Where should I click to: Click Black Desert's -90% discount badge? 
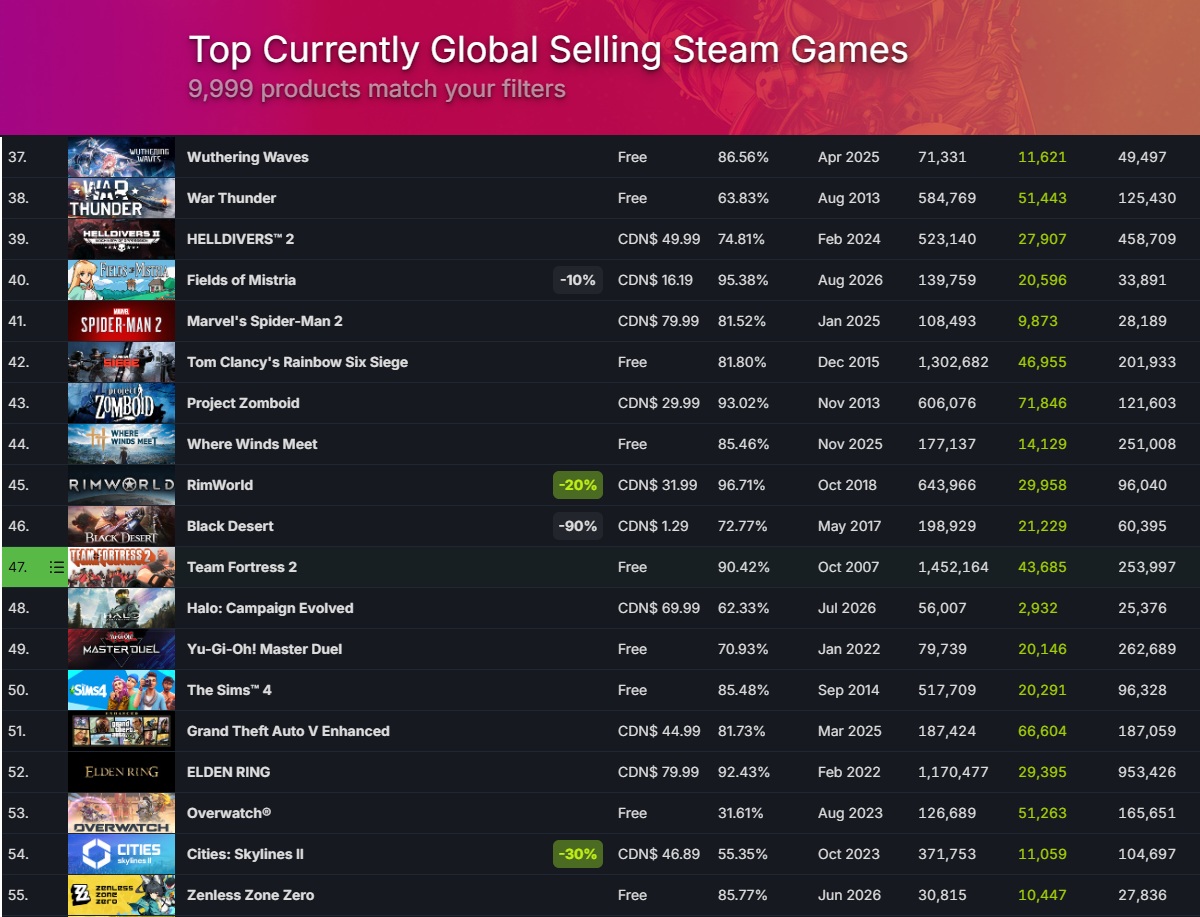tap(578, 526)
